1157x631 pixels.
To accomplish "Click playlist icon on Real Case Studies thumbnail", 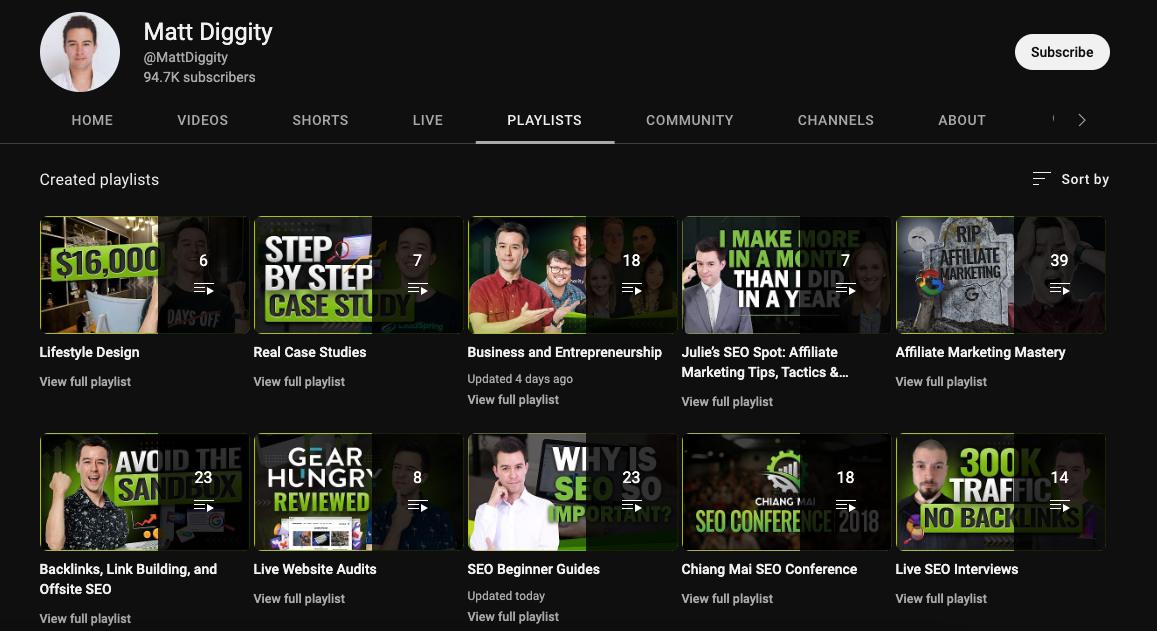I will click(417, 289).
